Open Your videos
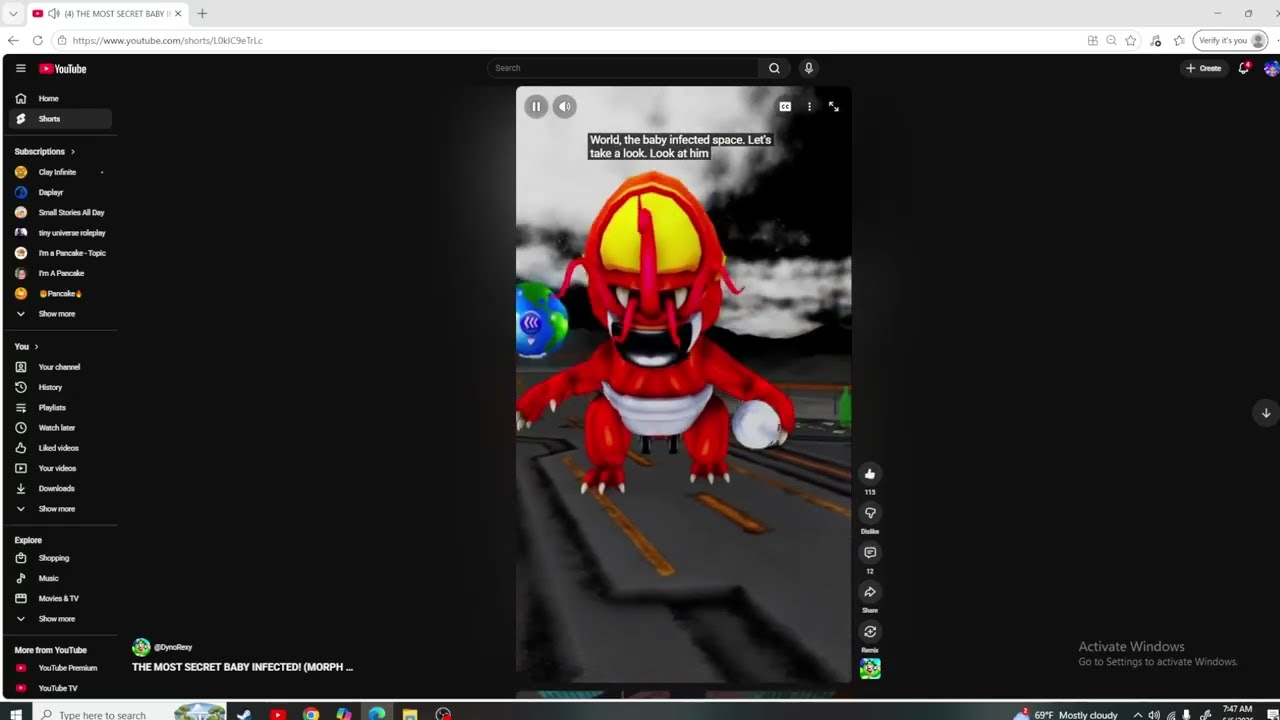 pyautogui.click(x=60, y=468)
